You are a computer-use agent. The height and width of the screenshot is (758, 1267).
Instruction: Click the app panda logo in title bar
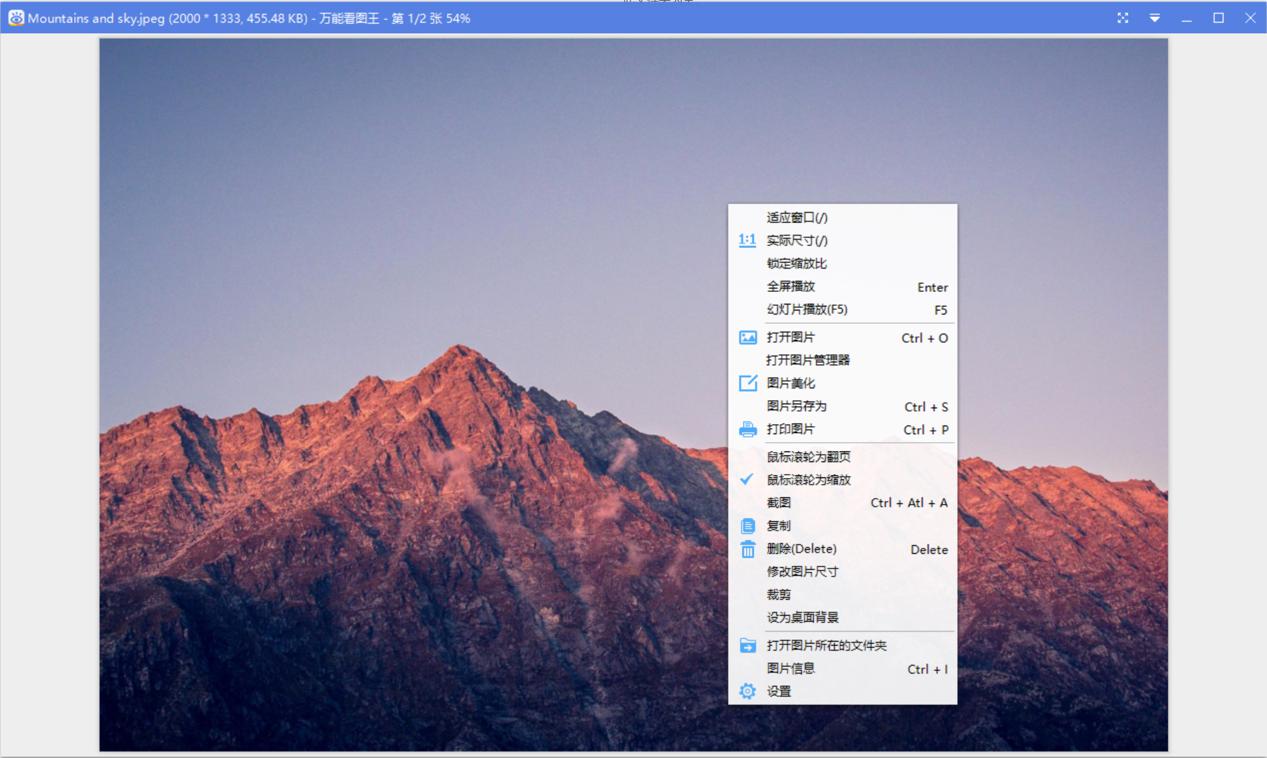[x=16, y=18]
